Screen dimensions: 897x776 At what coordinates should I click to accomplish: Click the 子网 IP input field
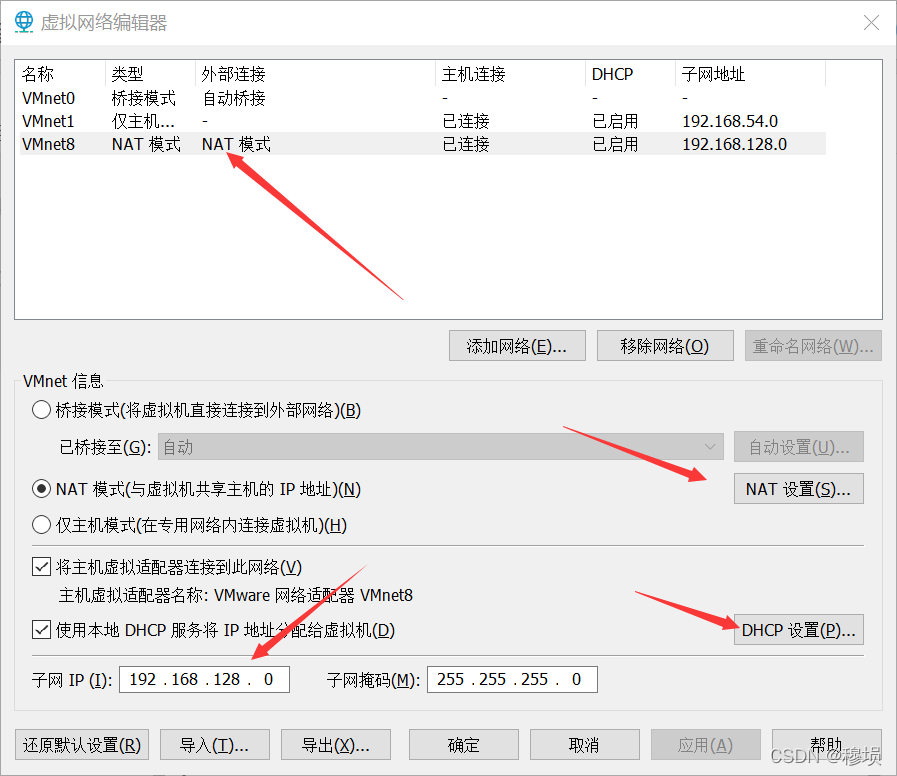204,679
